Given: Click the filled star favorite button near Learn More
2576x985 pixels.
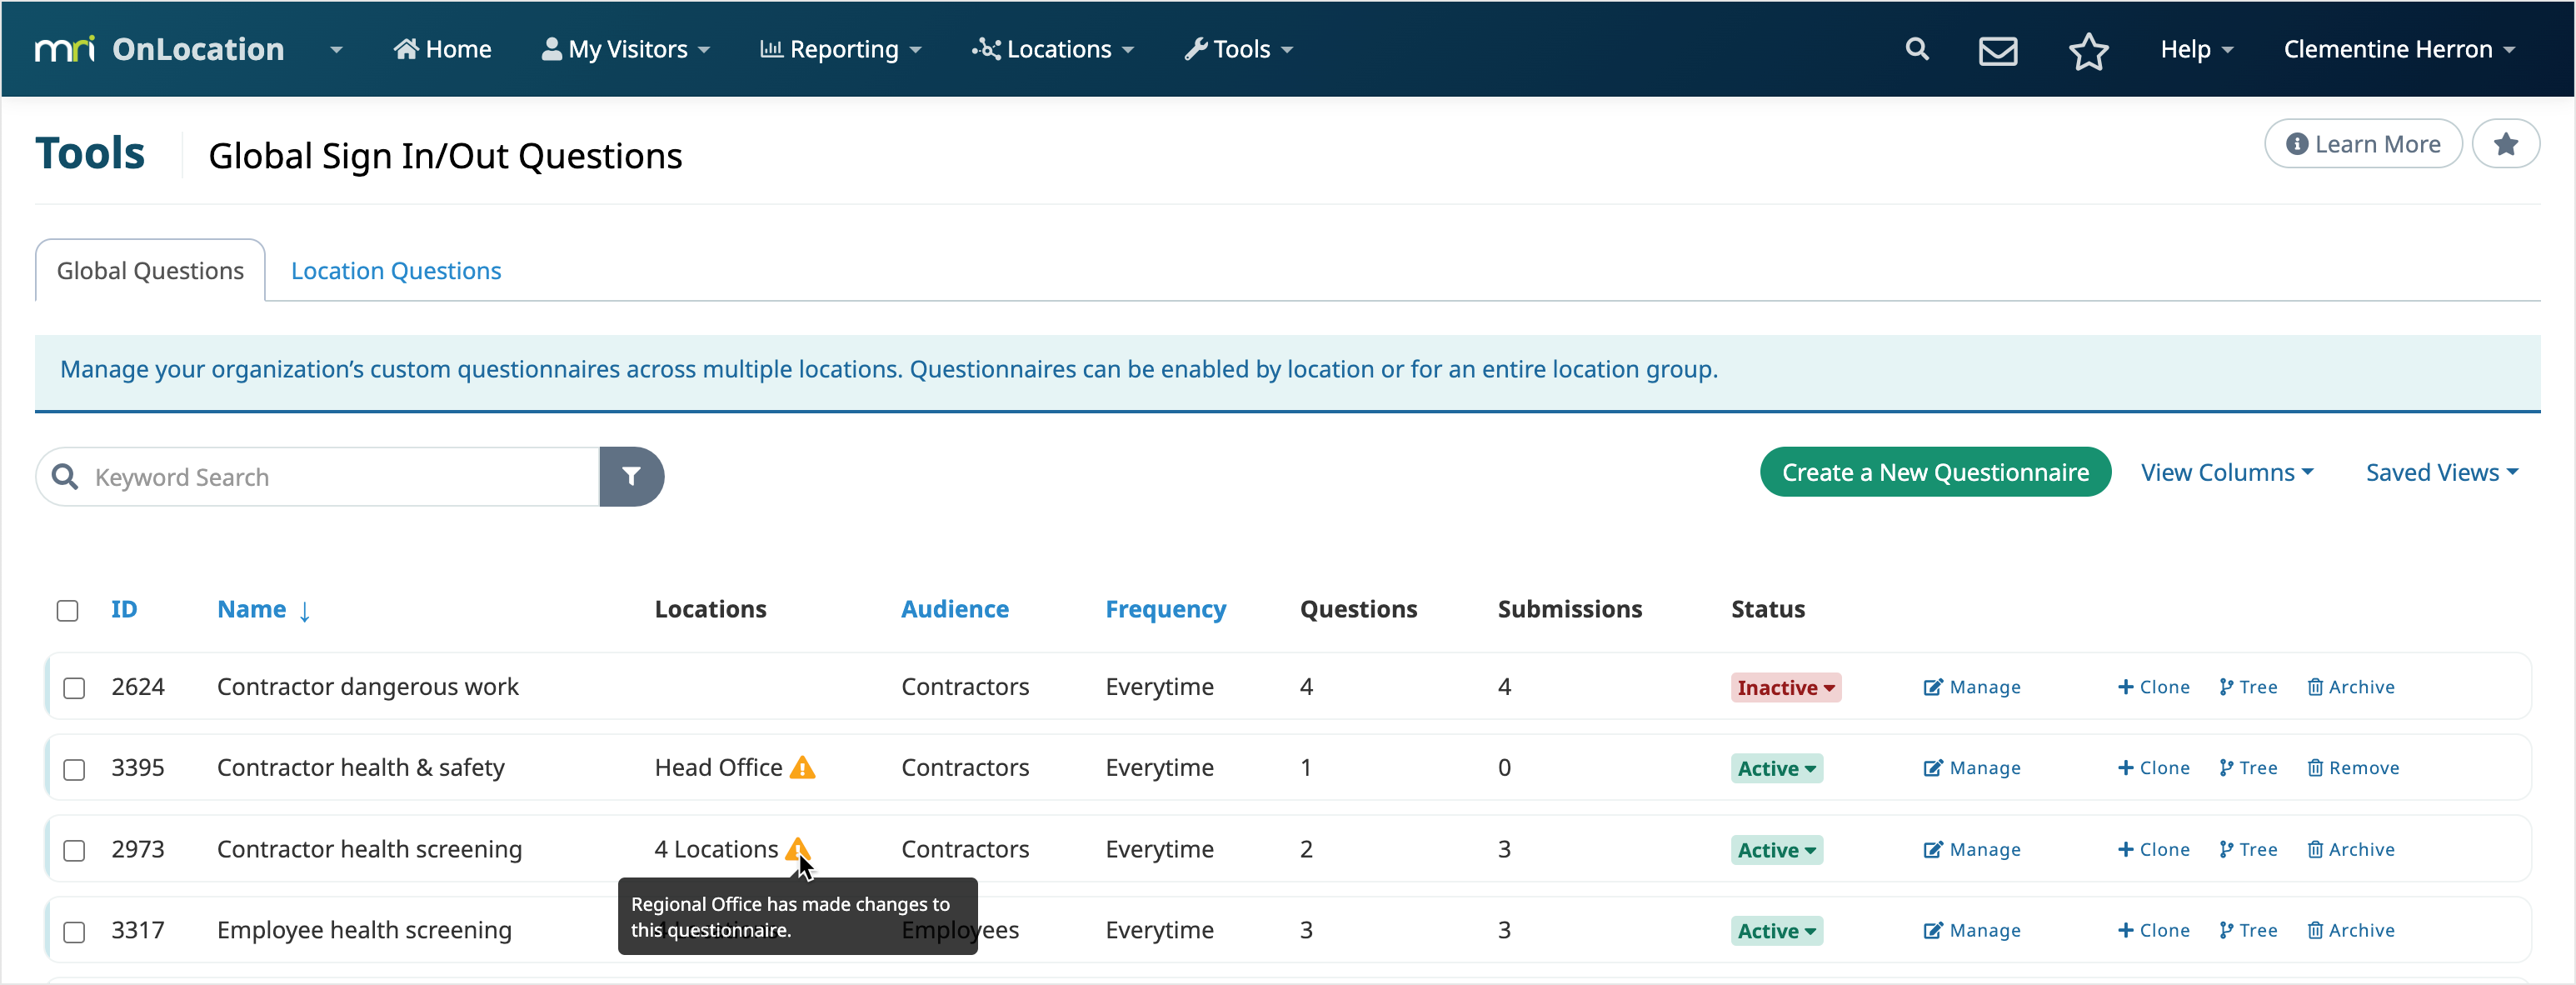Looking at the screenshot, I should (2505, 144).
